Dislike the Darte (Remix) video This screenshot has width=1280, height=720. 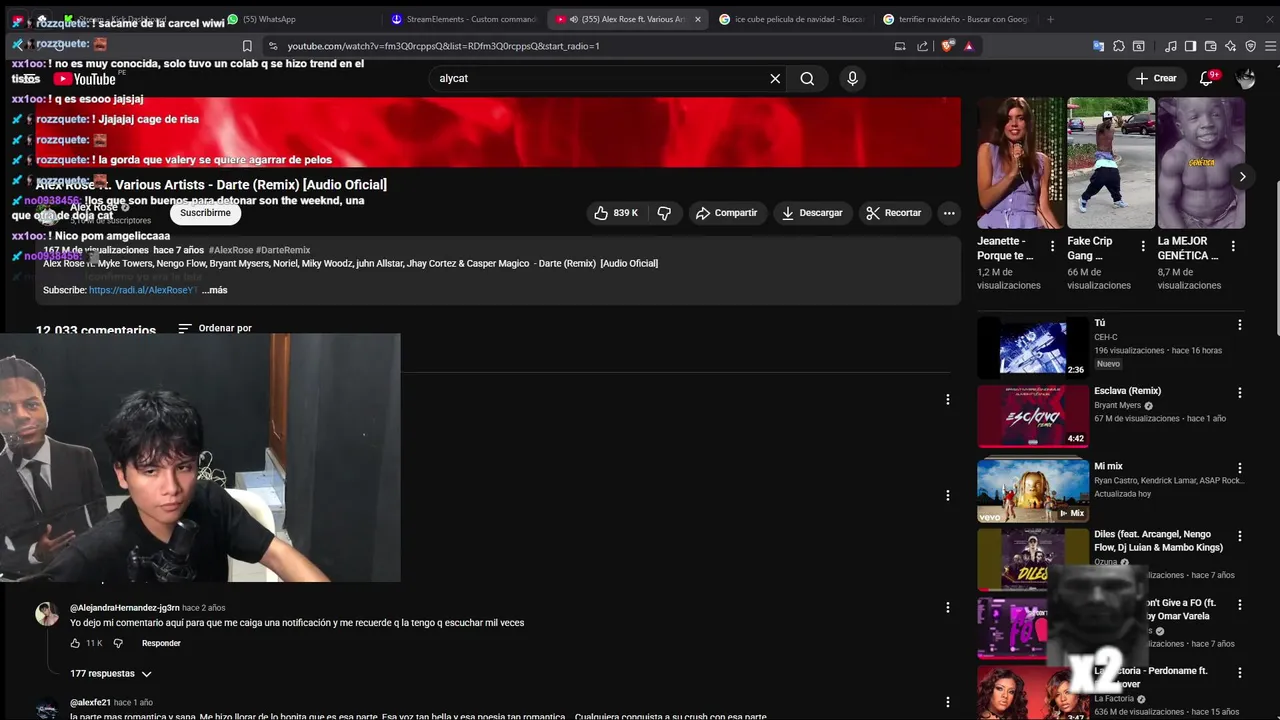click(664, 213)
